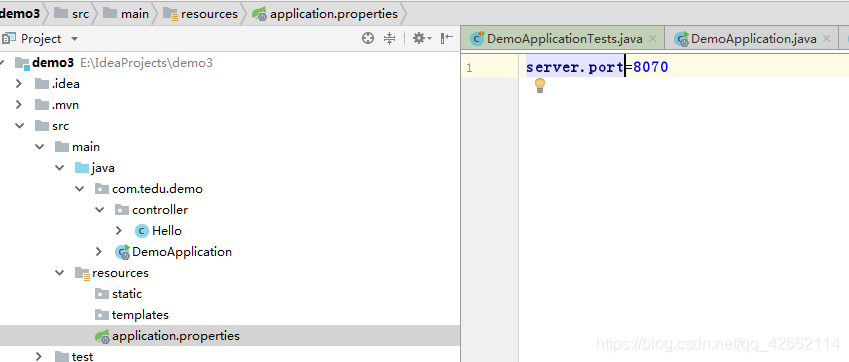The width and height of the screenshot is (849, 362).
Task: Click line number 1 in the gutter
Action: click(x=469, y=68)
